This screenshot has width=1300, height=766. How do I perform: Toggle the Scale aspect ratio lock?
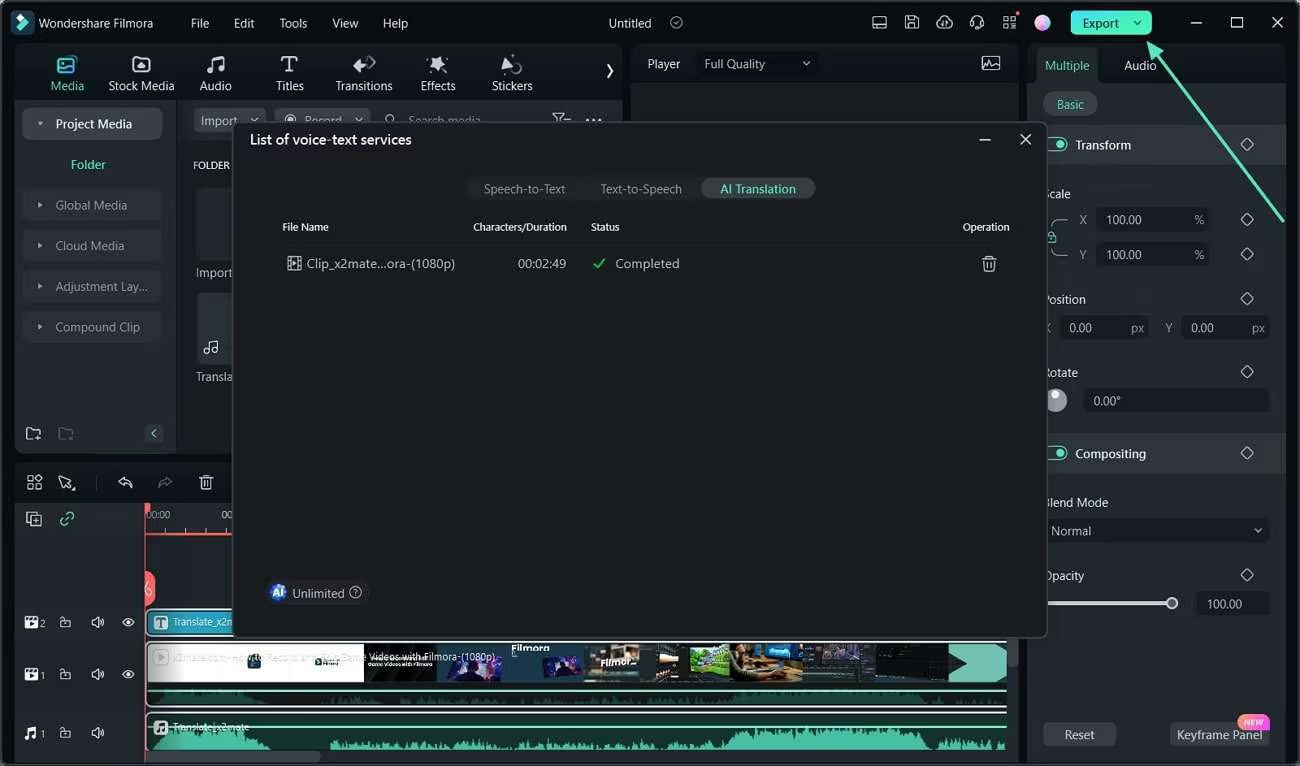coord(1051,237)
